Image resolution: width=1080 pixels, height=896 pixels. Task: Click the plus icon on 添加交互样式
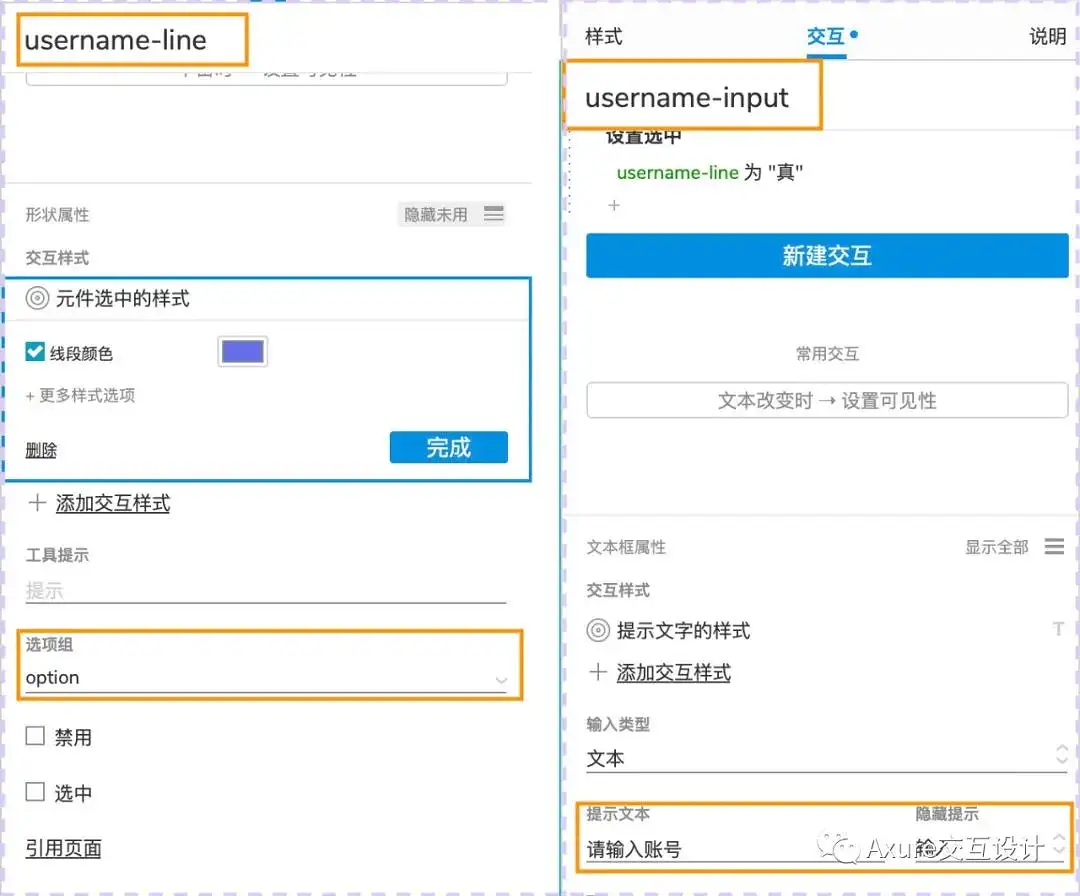tap(37, 503)
